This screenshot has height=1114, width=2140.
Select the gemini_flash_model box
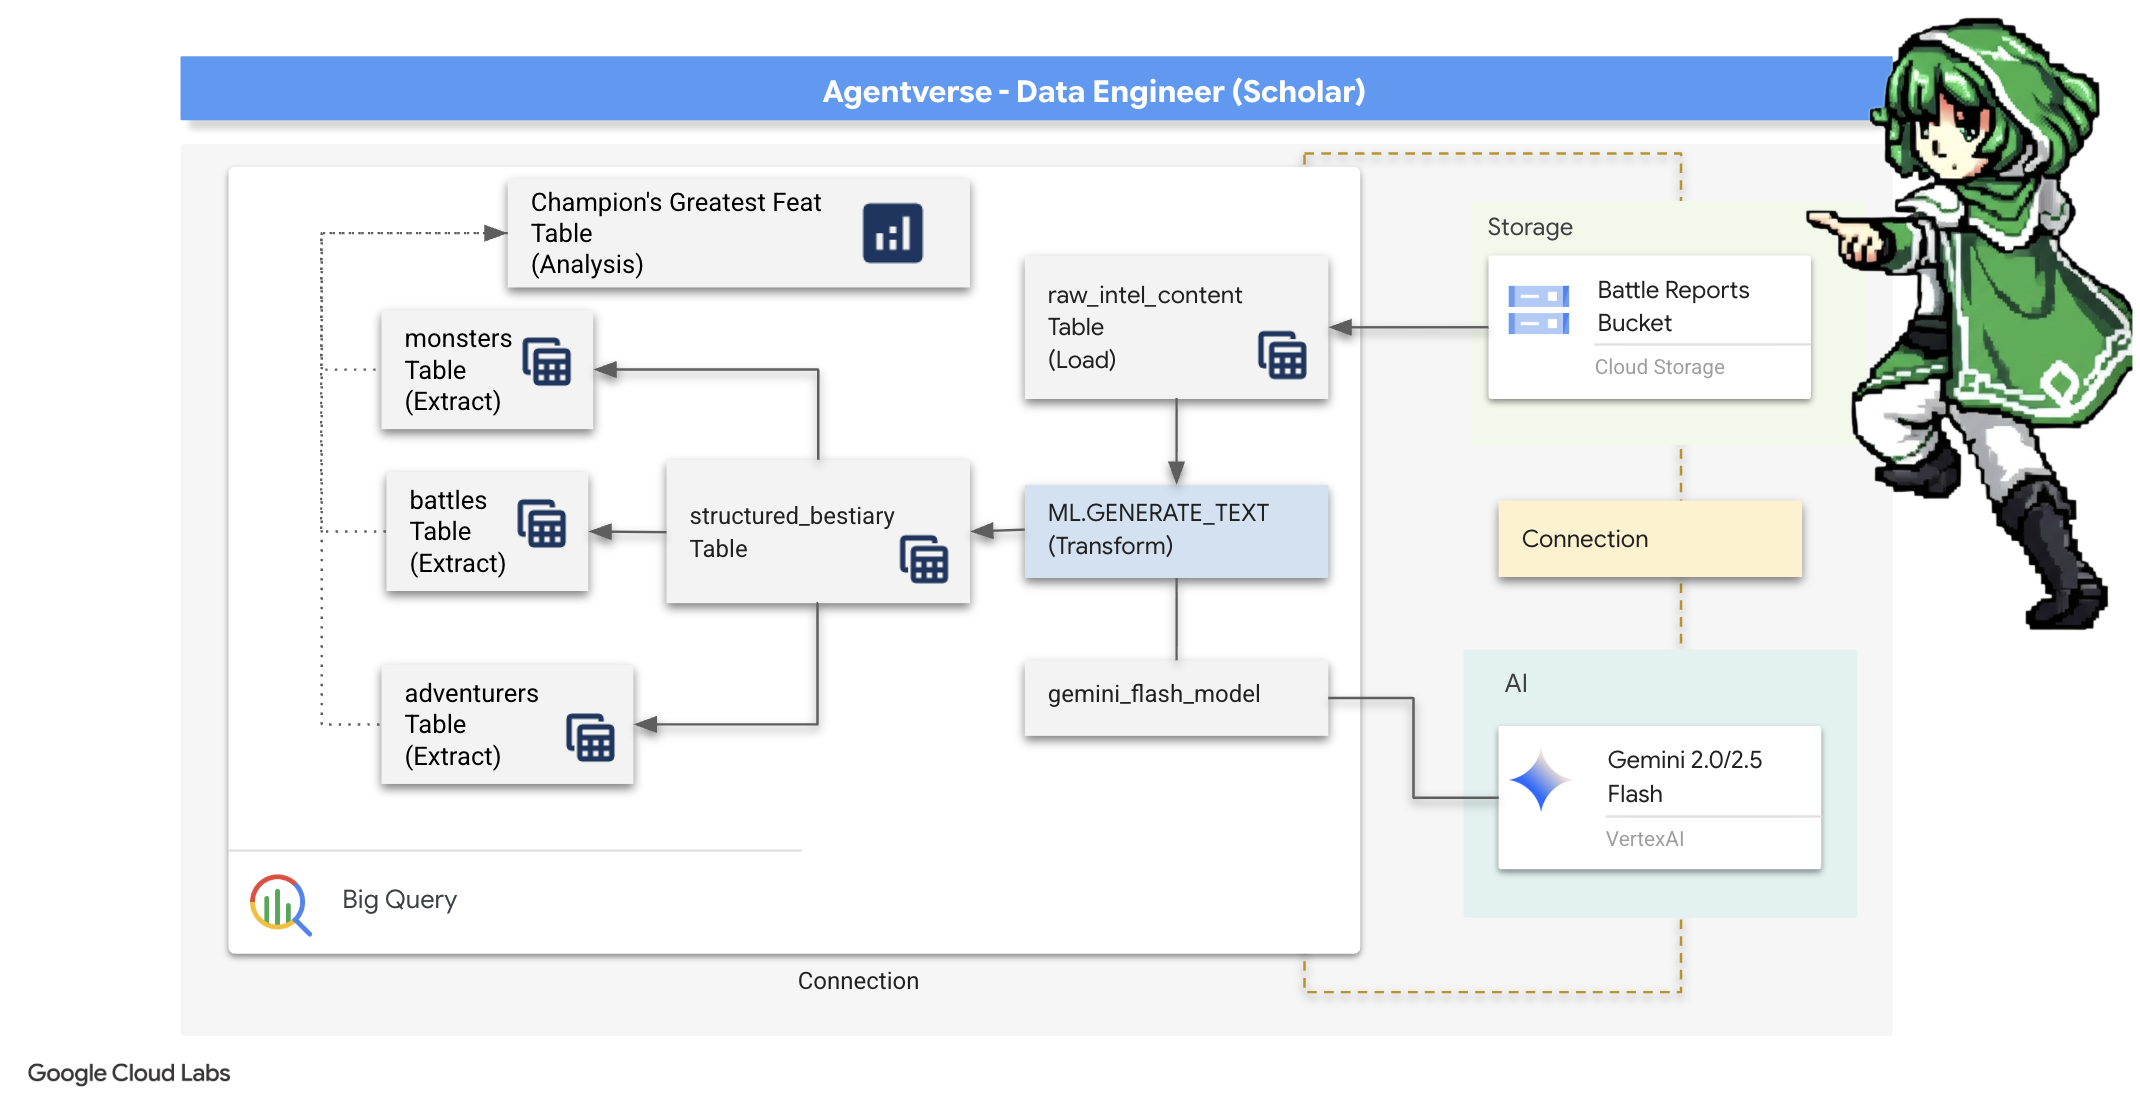pyautogui.click(x=1176, y=697)
